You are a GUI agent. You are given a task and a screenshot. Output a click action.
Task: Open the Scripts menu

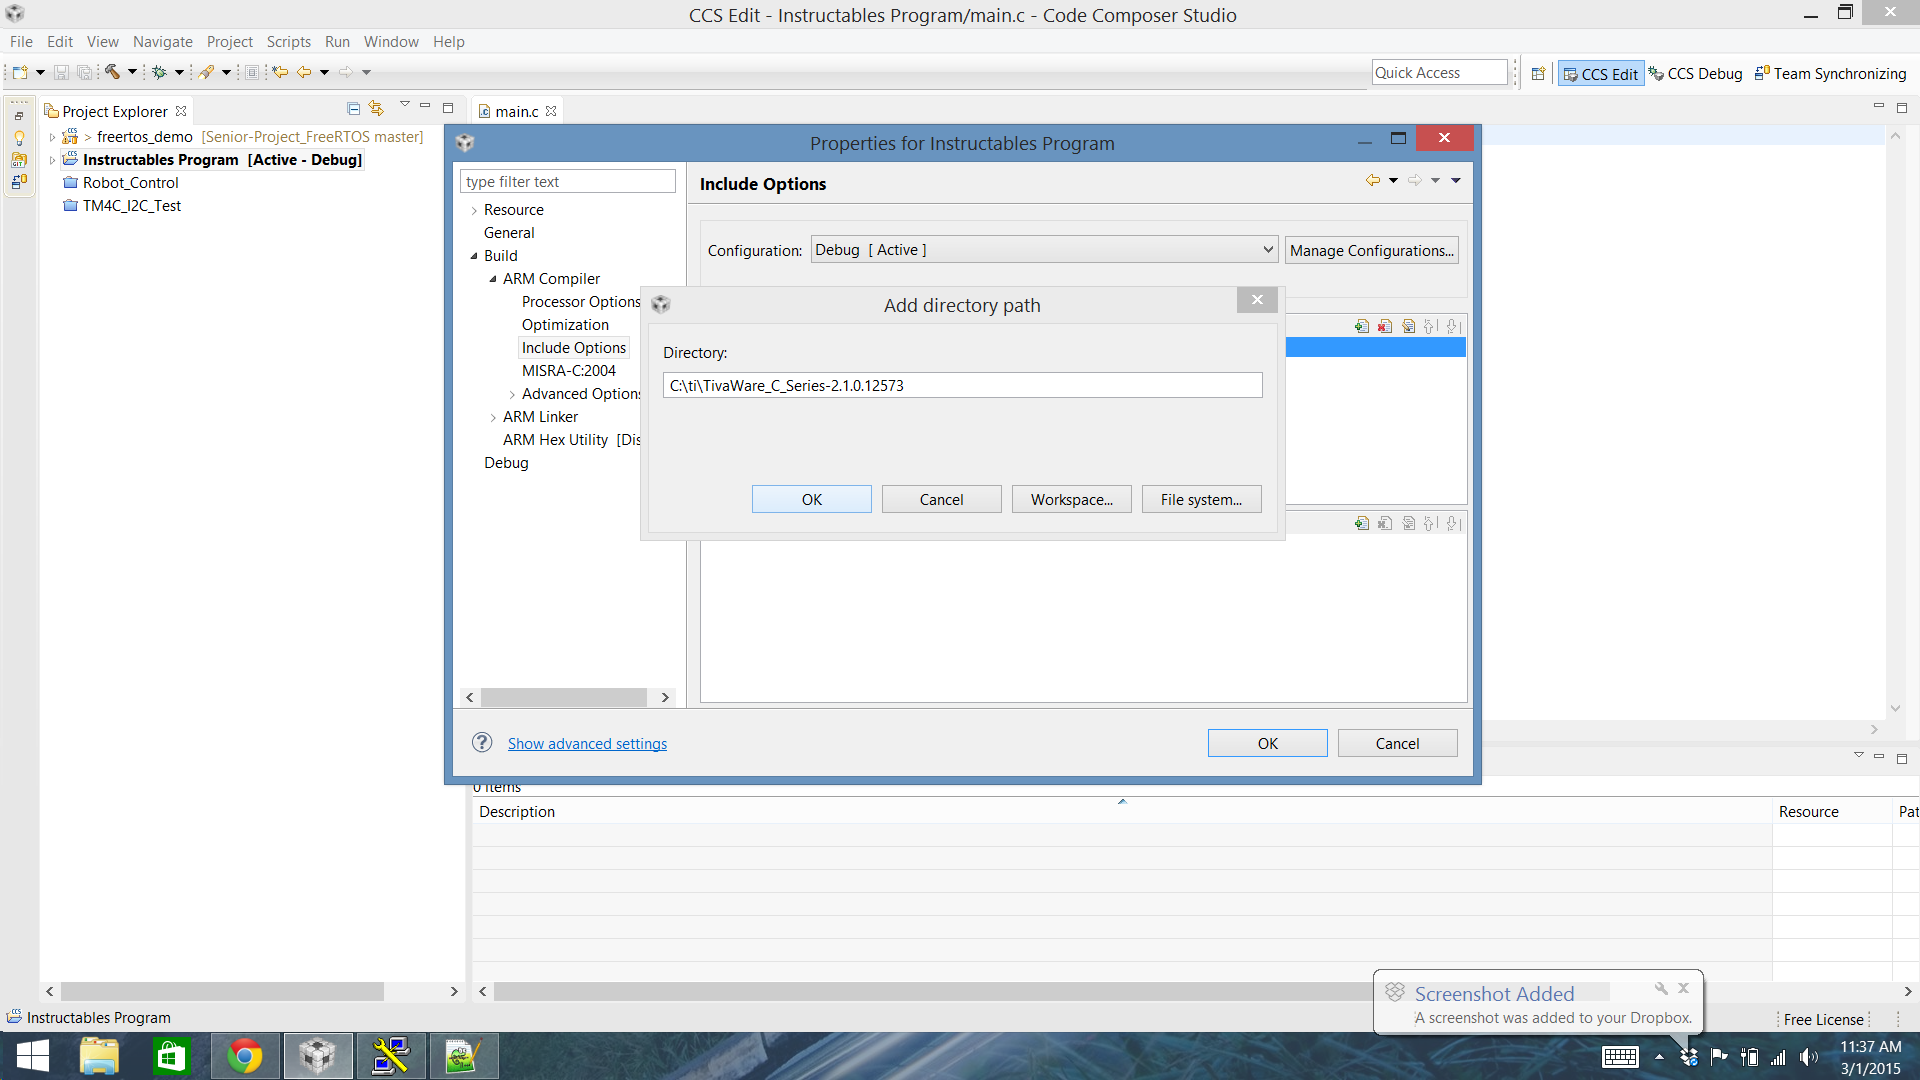tap(288, 42)
